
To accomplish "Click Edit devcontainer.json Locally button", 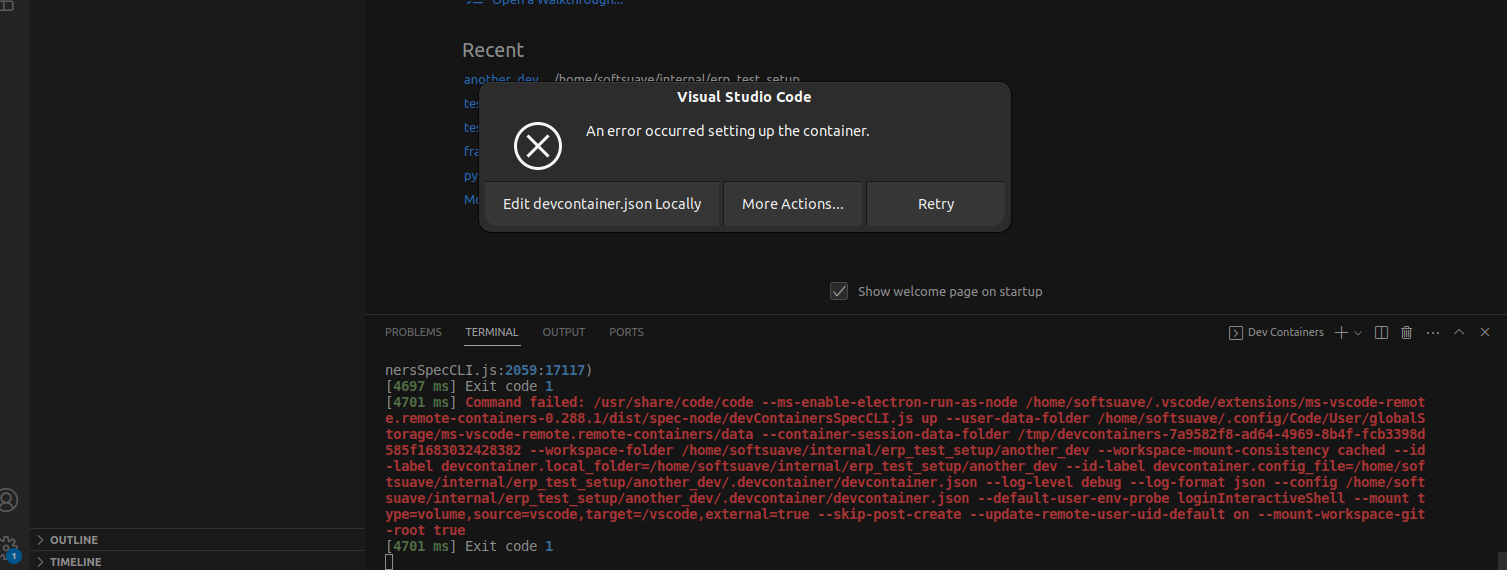I will pos(602,204).
